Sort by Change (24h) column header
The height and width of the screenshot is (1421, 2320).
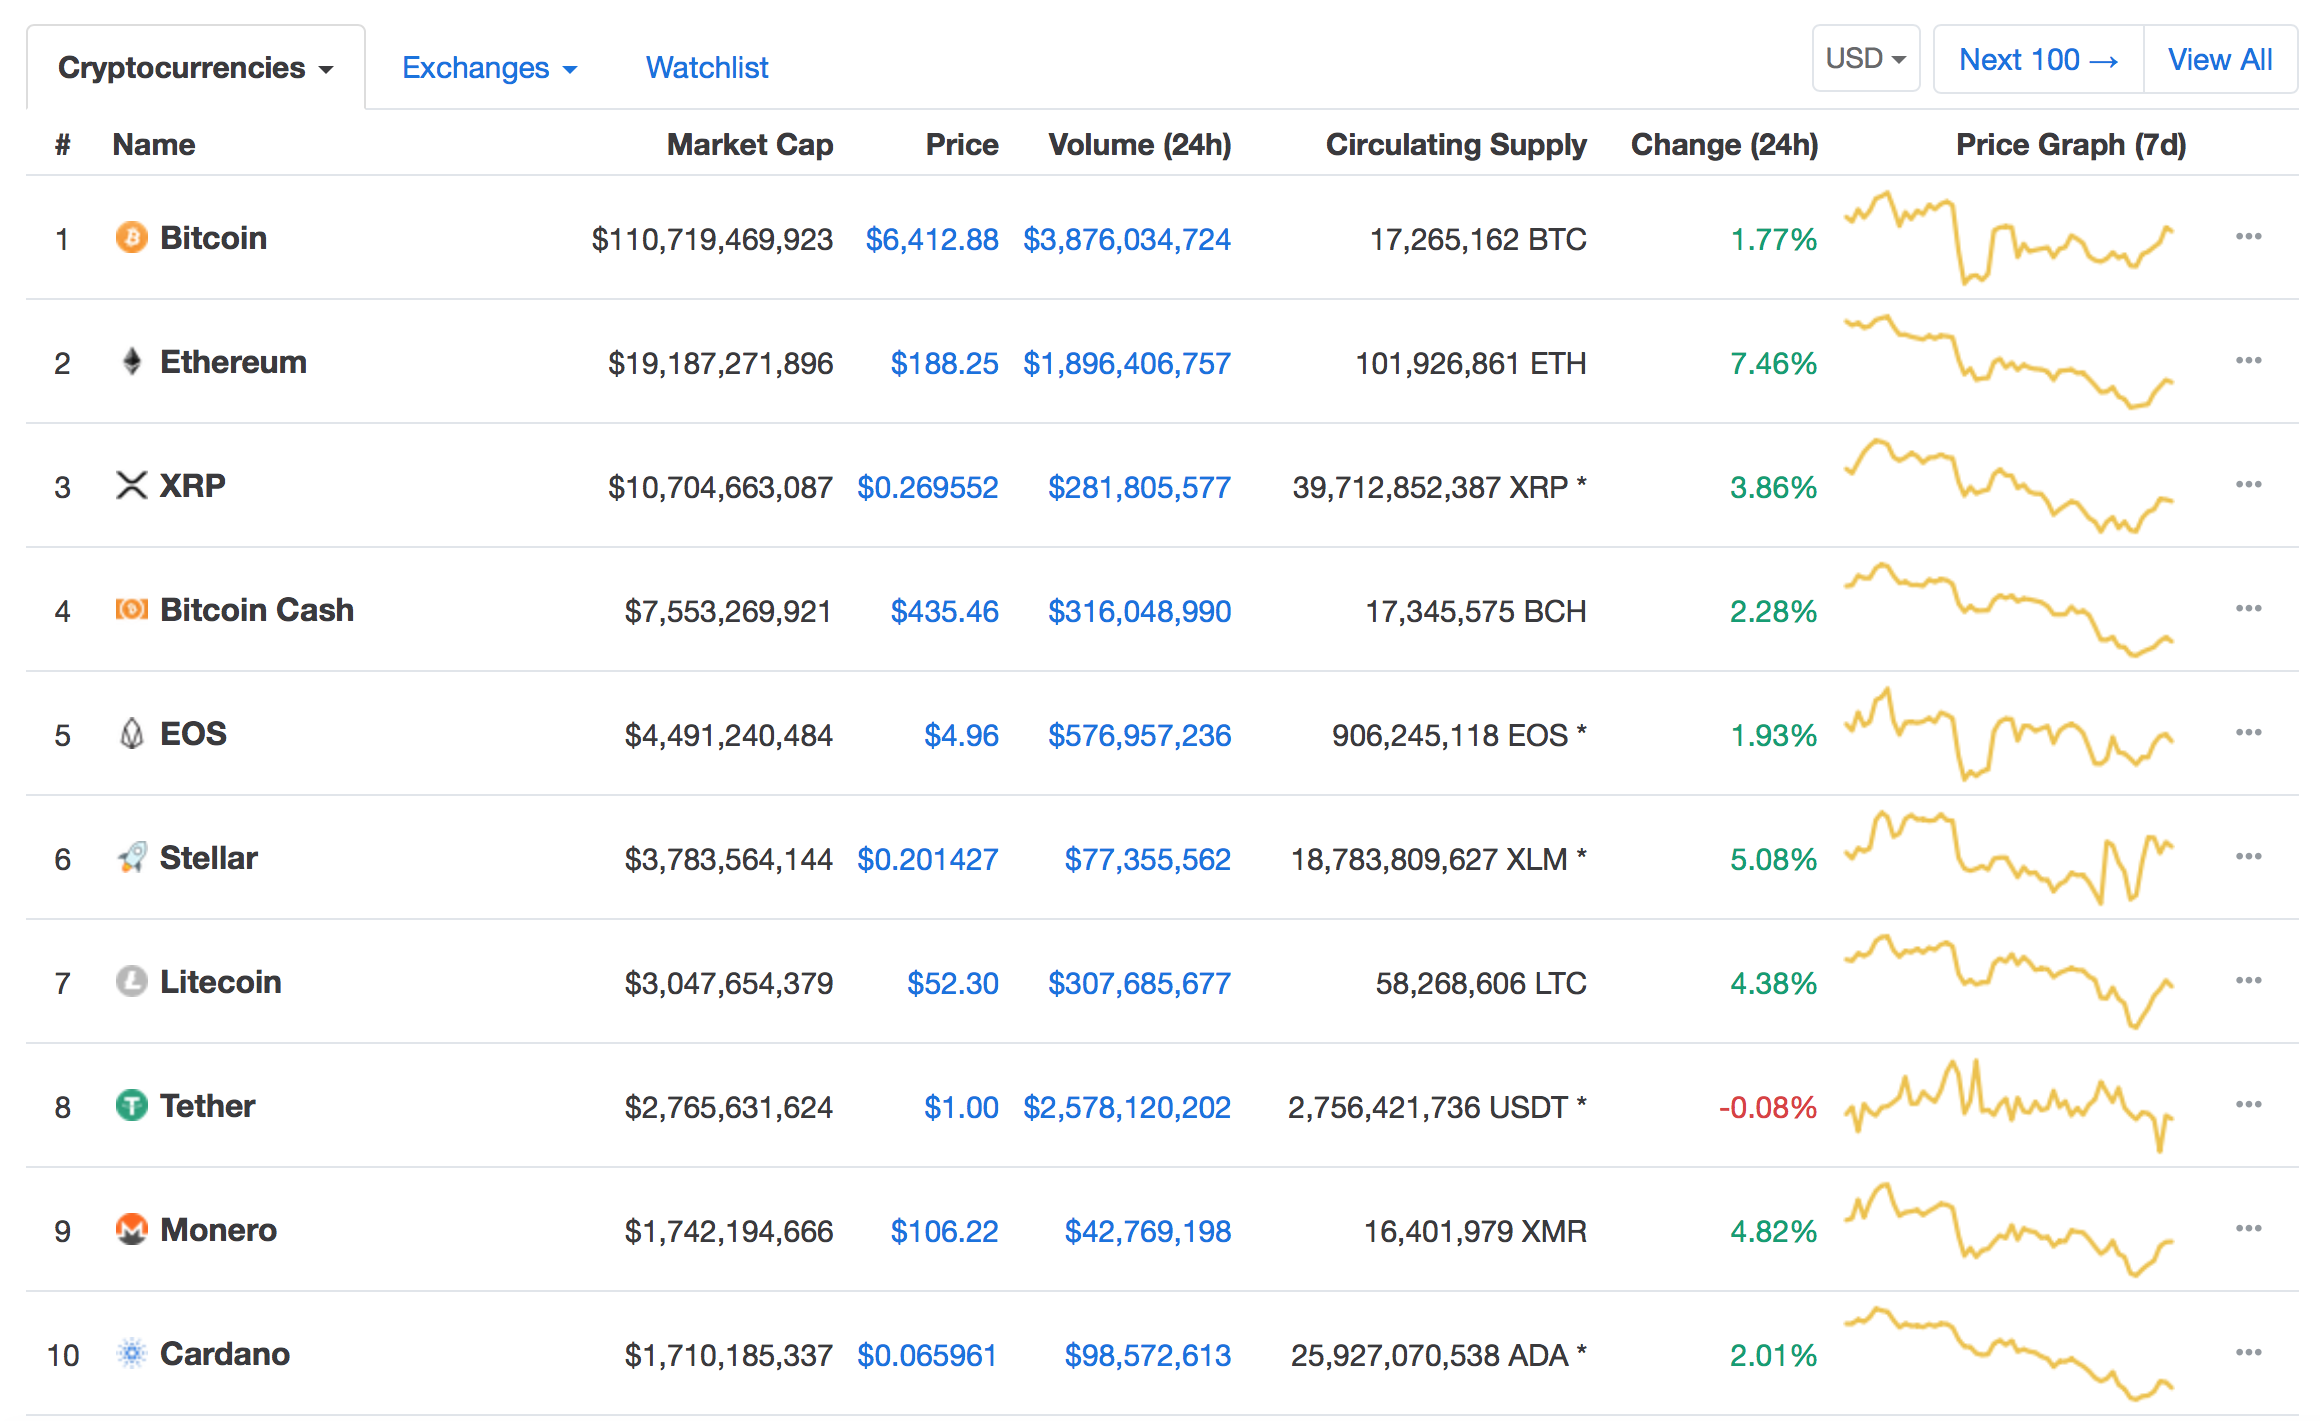tap(1723, 145)
